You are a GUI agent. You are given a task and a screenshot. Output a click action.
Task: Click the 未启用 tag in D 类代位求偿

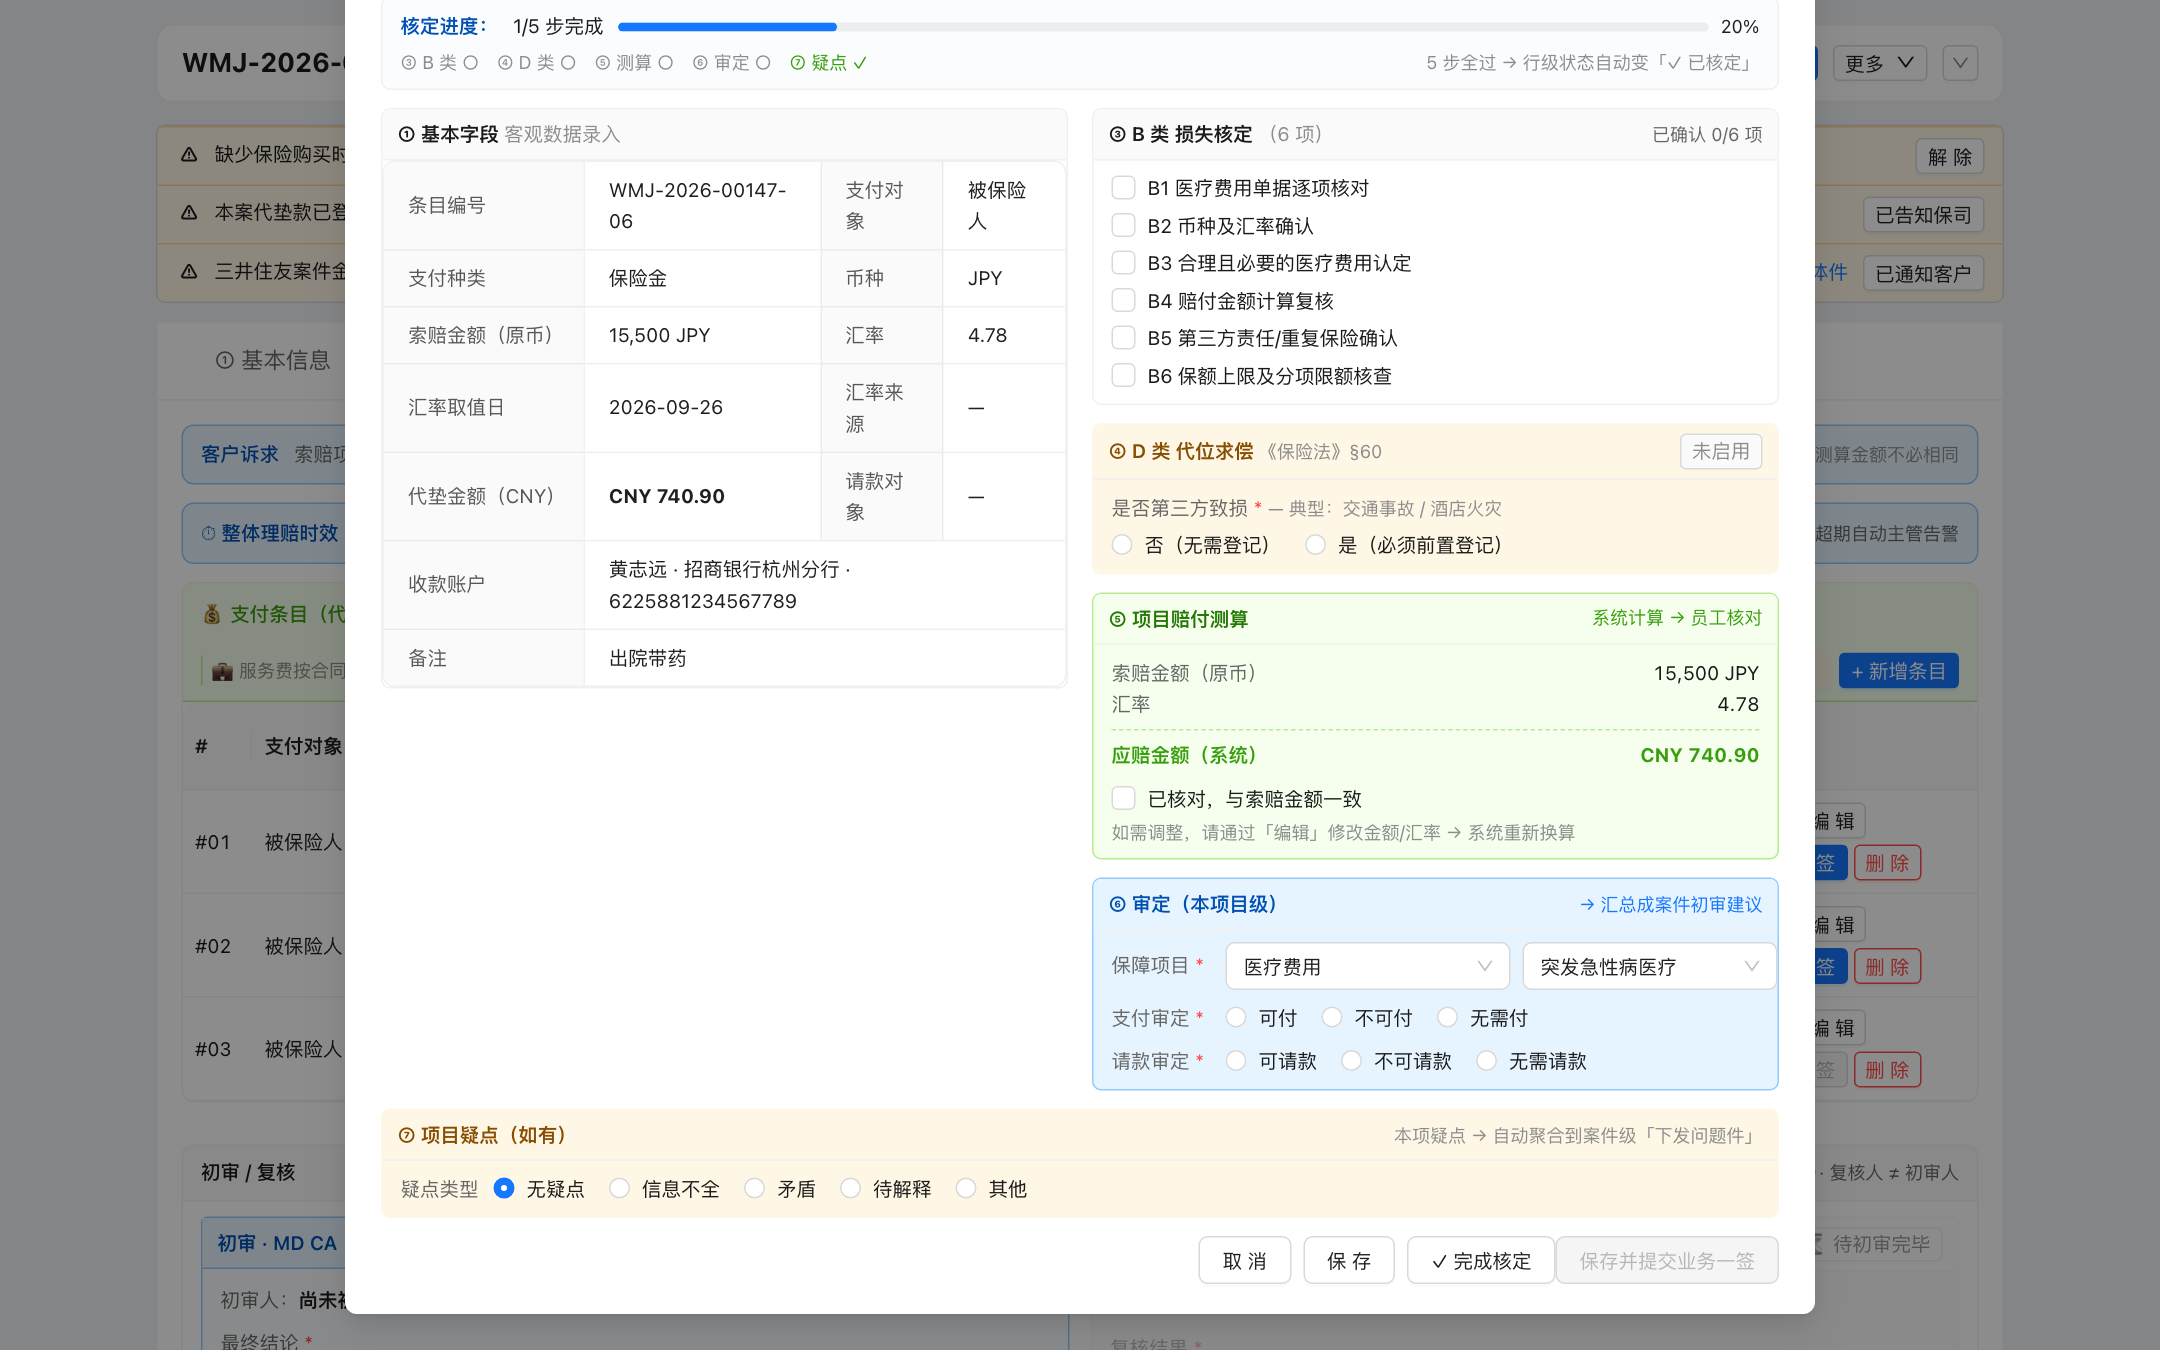[1721, 452]
